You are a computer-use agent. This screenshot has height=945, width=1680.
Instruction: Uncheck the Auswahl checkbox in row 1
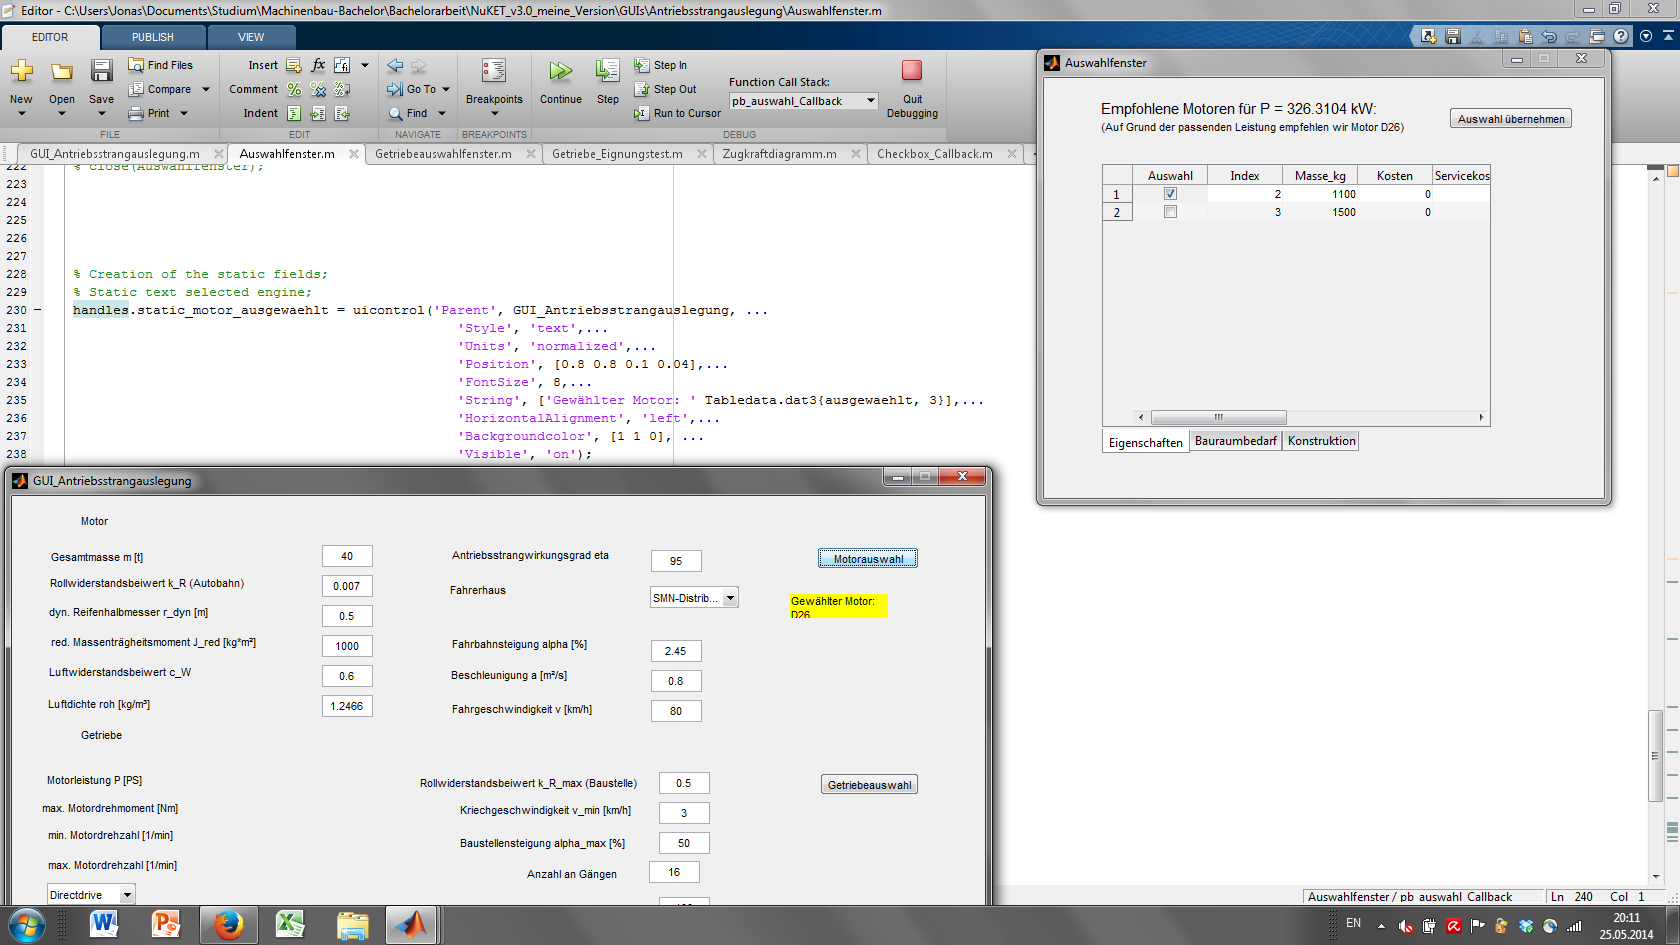[x=1170, y=194]
